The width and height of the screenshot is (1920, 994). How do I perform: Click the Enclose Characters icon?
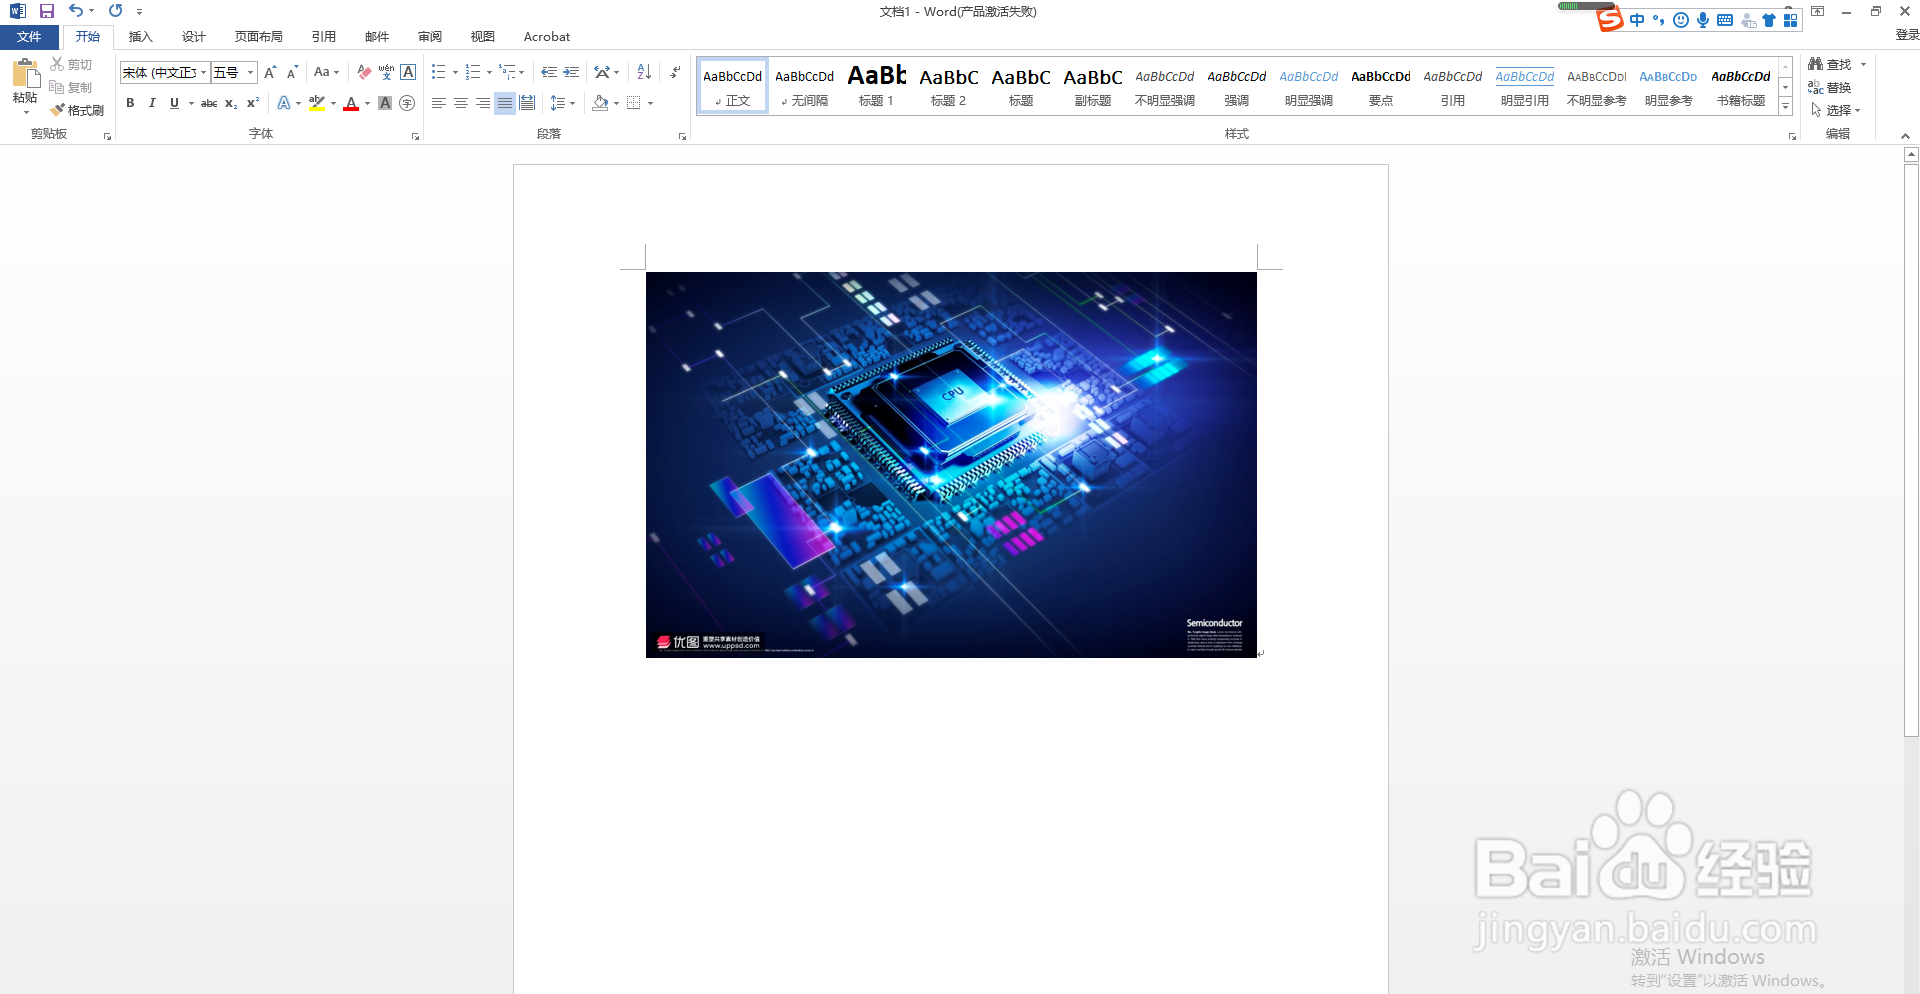[407, 103]
